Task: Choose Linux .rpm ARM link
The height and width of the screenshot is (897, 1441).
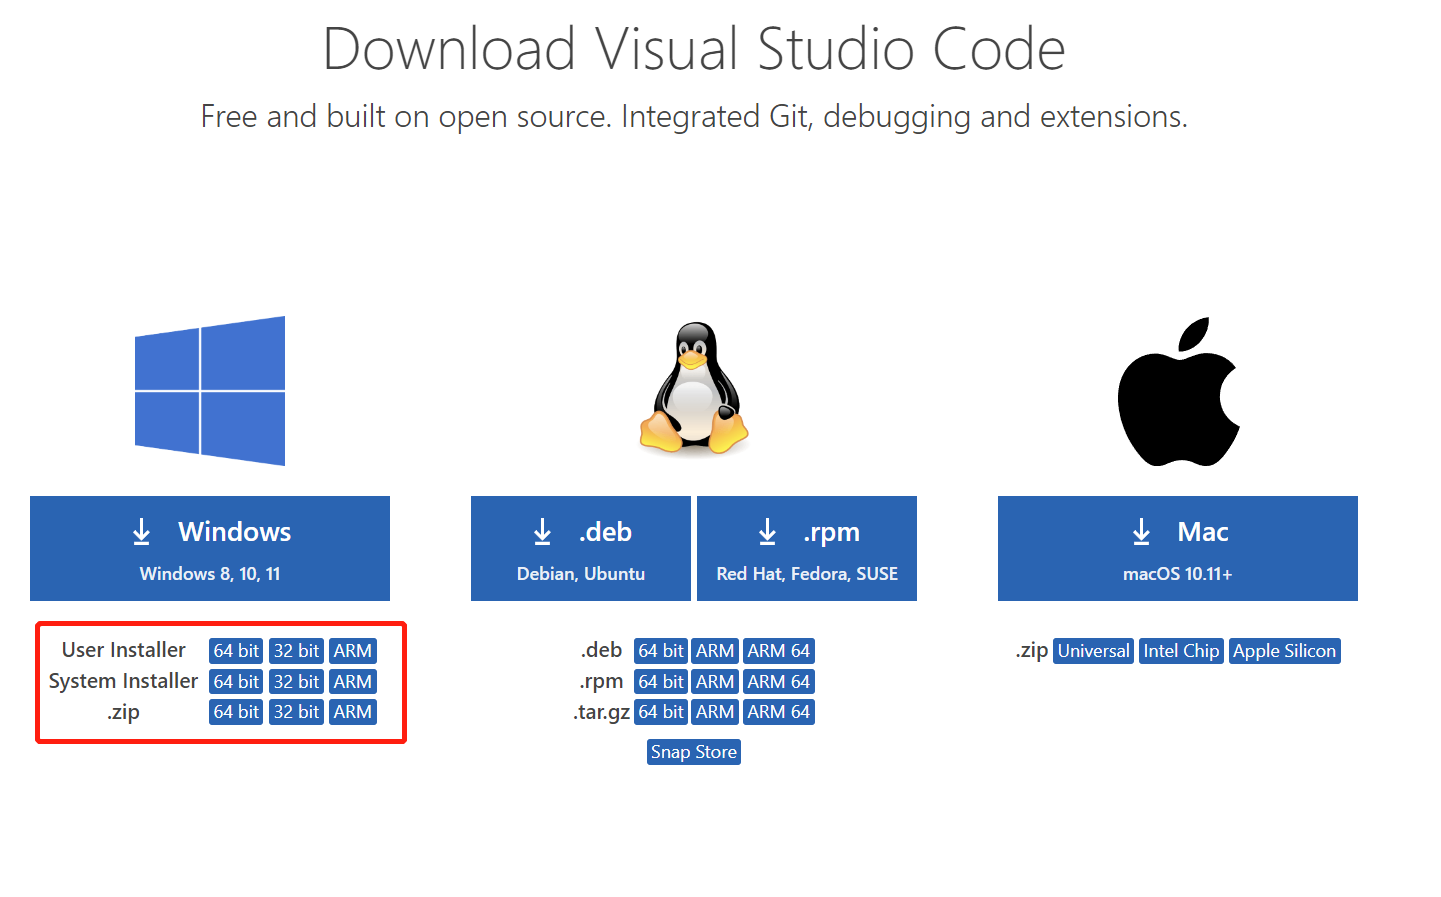Action: pyautogui.click(x=715, y=682)
